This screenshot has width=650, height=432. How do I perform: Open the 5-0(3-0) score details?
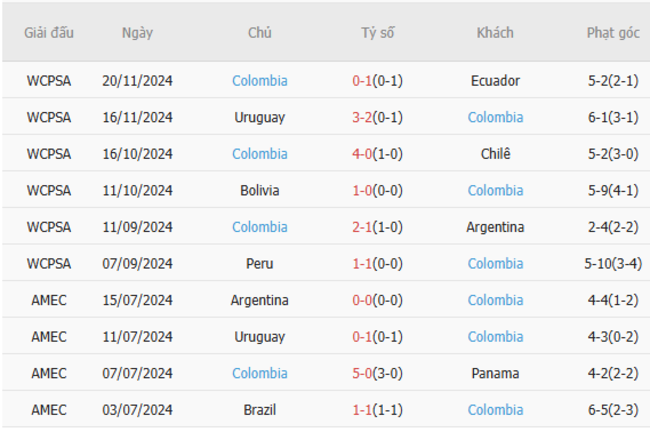click(377, 373)
